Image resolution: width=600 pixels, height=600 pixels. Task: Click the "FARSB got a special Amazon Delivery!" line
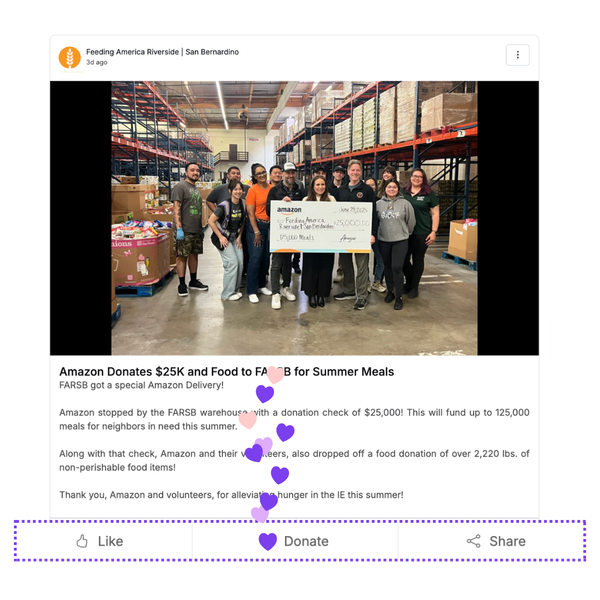pyautogui.click(x=141, y=385)
